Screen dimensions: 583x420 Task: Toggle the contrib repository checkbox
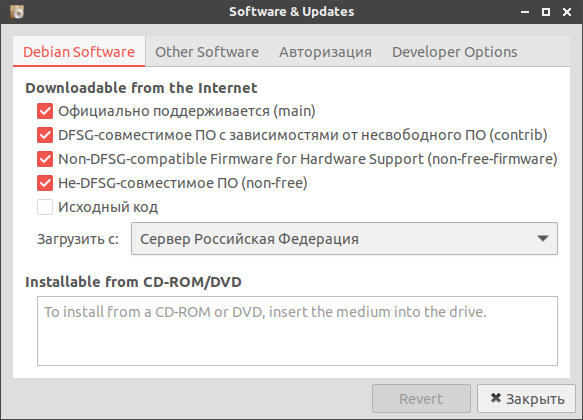tap(45, 135)
